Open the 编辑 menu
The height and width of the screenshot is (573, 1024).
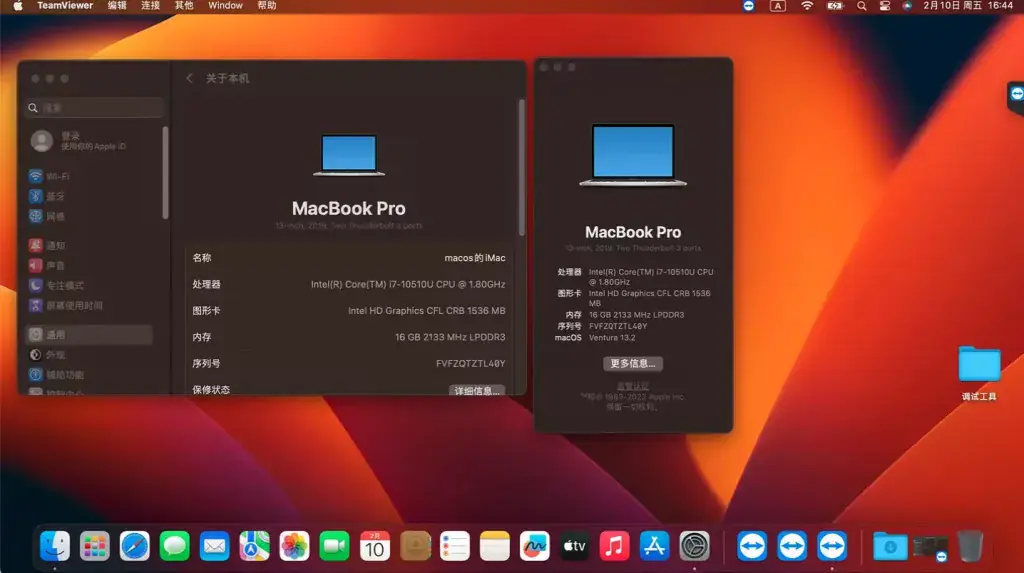click(118, 5)
